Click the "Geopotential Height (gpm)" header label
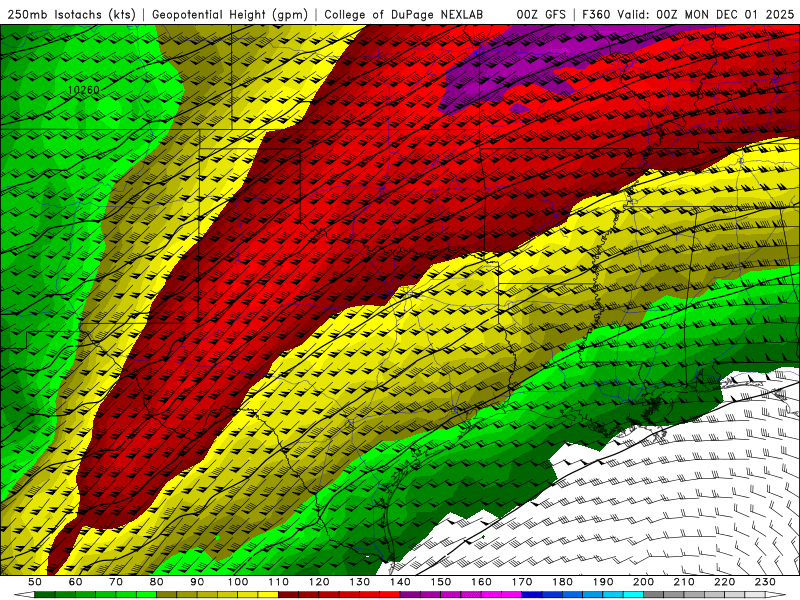This screenshot has width=800, height=600. (230, 14)
